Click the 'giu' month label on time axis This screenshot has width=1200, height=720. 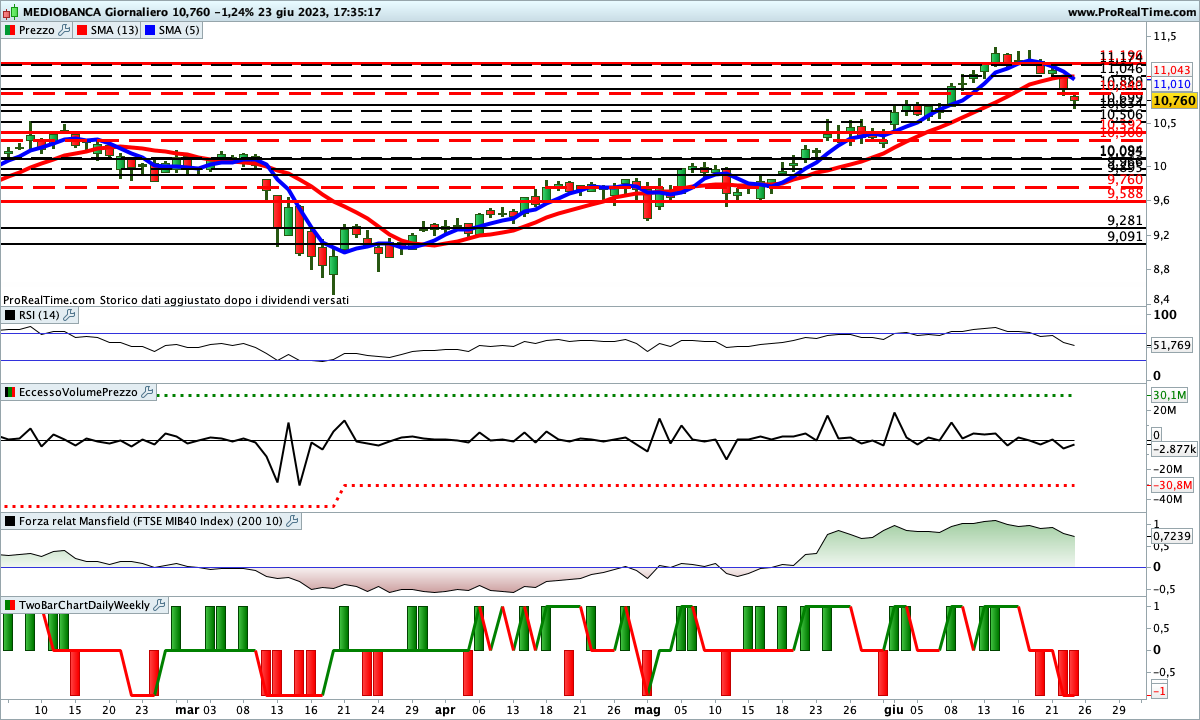(892, 710)
